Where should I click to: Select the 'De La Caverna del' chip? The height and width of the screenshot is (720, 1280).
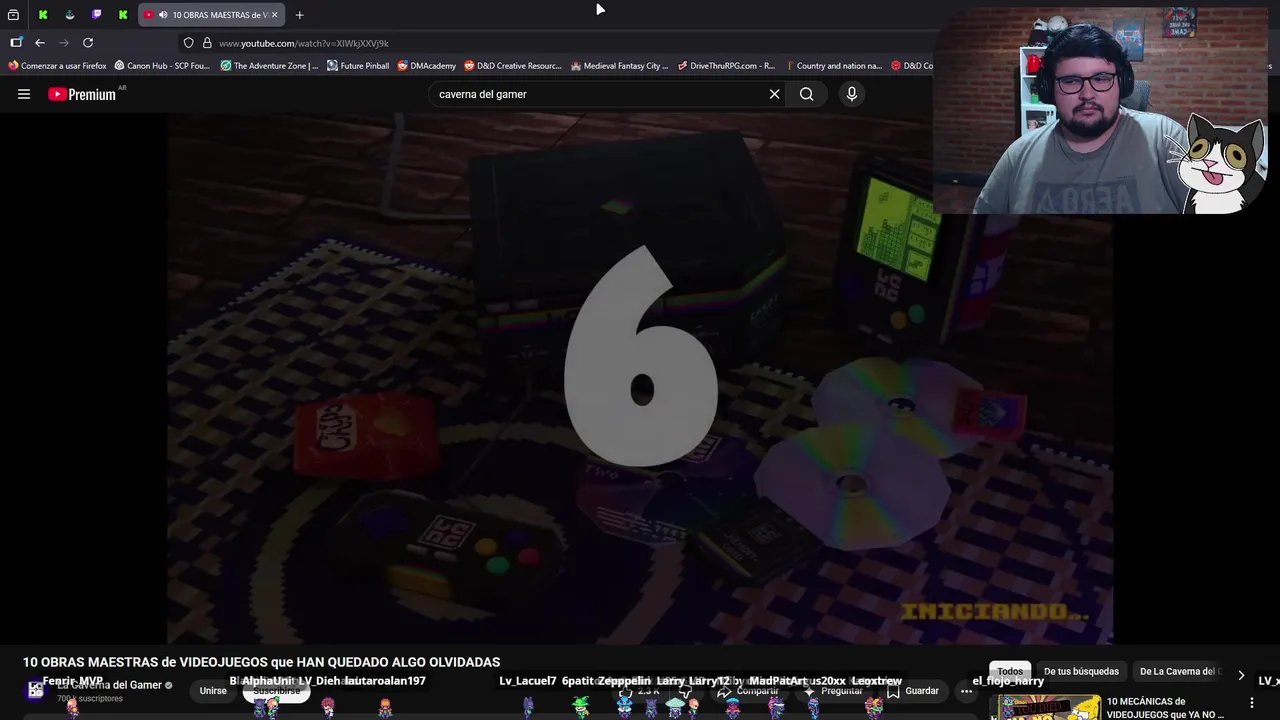1177,672
